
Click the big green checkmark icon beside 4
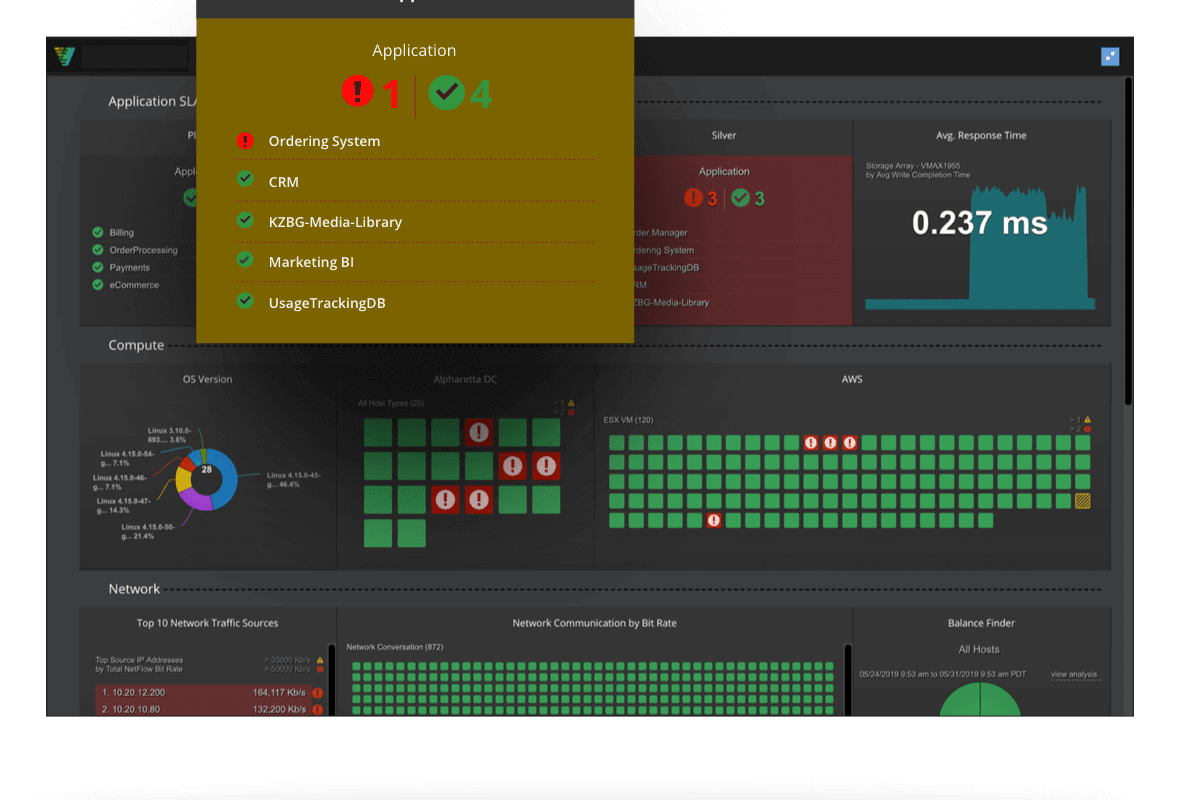pos(446,93)
